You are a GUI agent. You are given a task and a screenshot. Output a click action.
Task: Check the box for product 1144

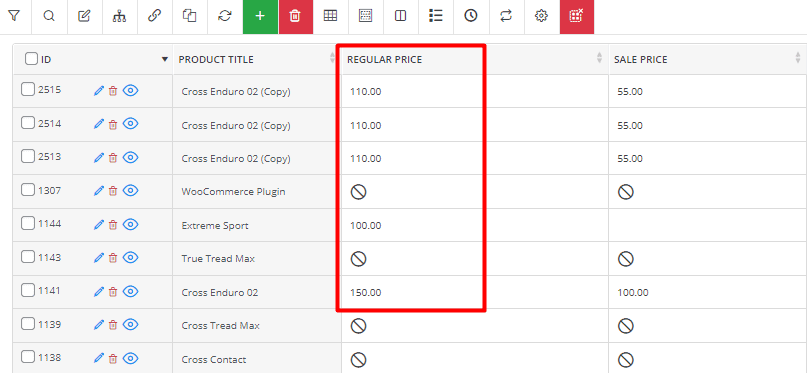point(28,223)
